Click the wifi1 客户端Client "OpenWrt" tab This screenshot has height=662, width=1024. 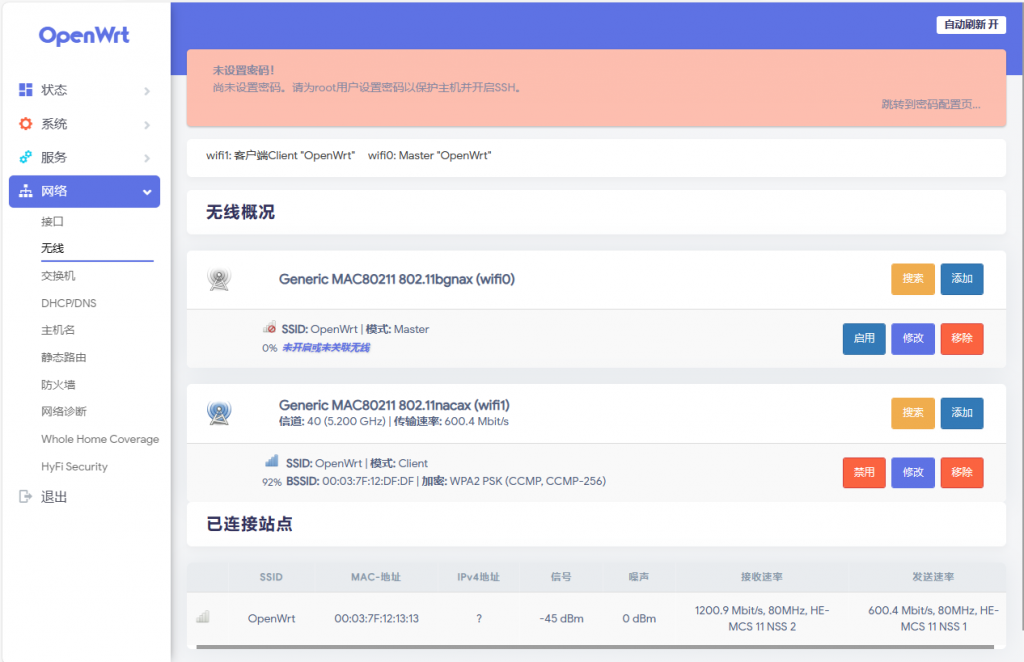click(280, 155)
